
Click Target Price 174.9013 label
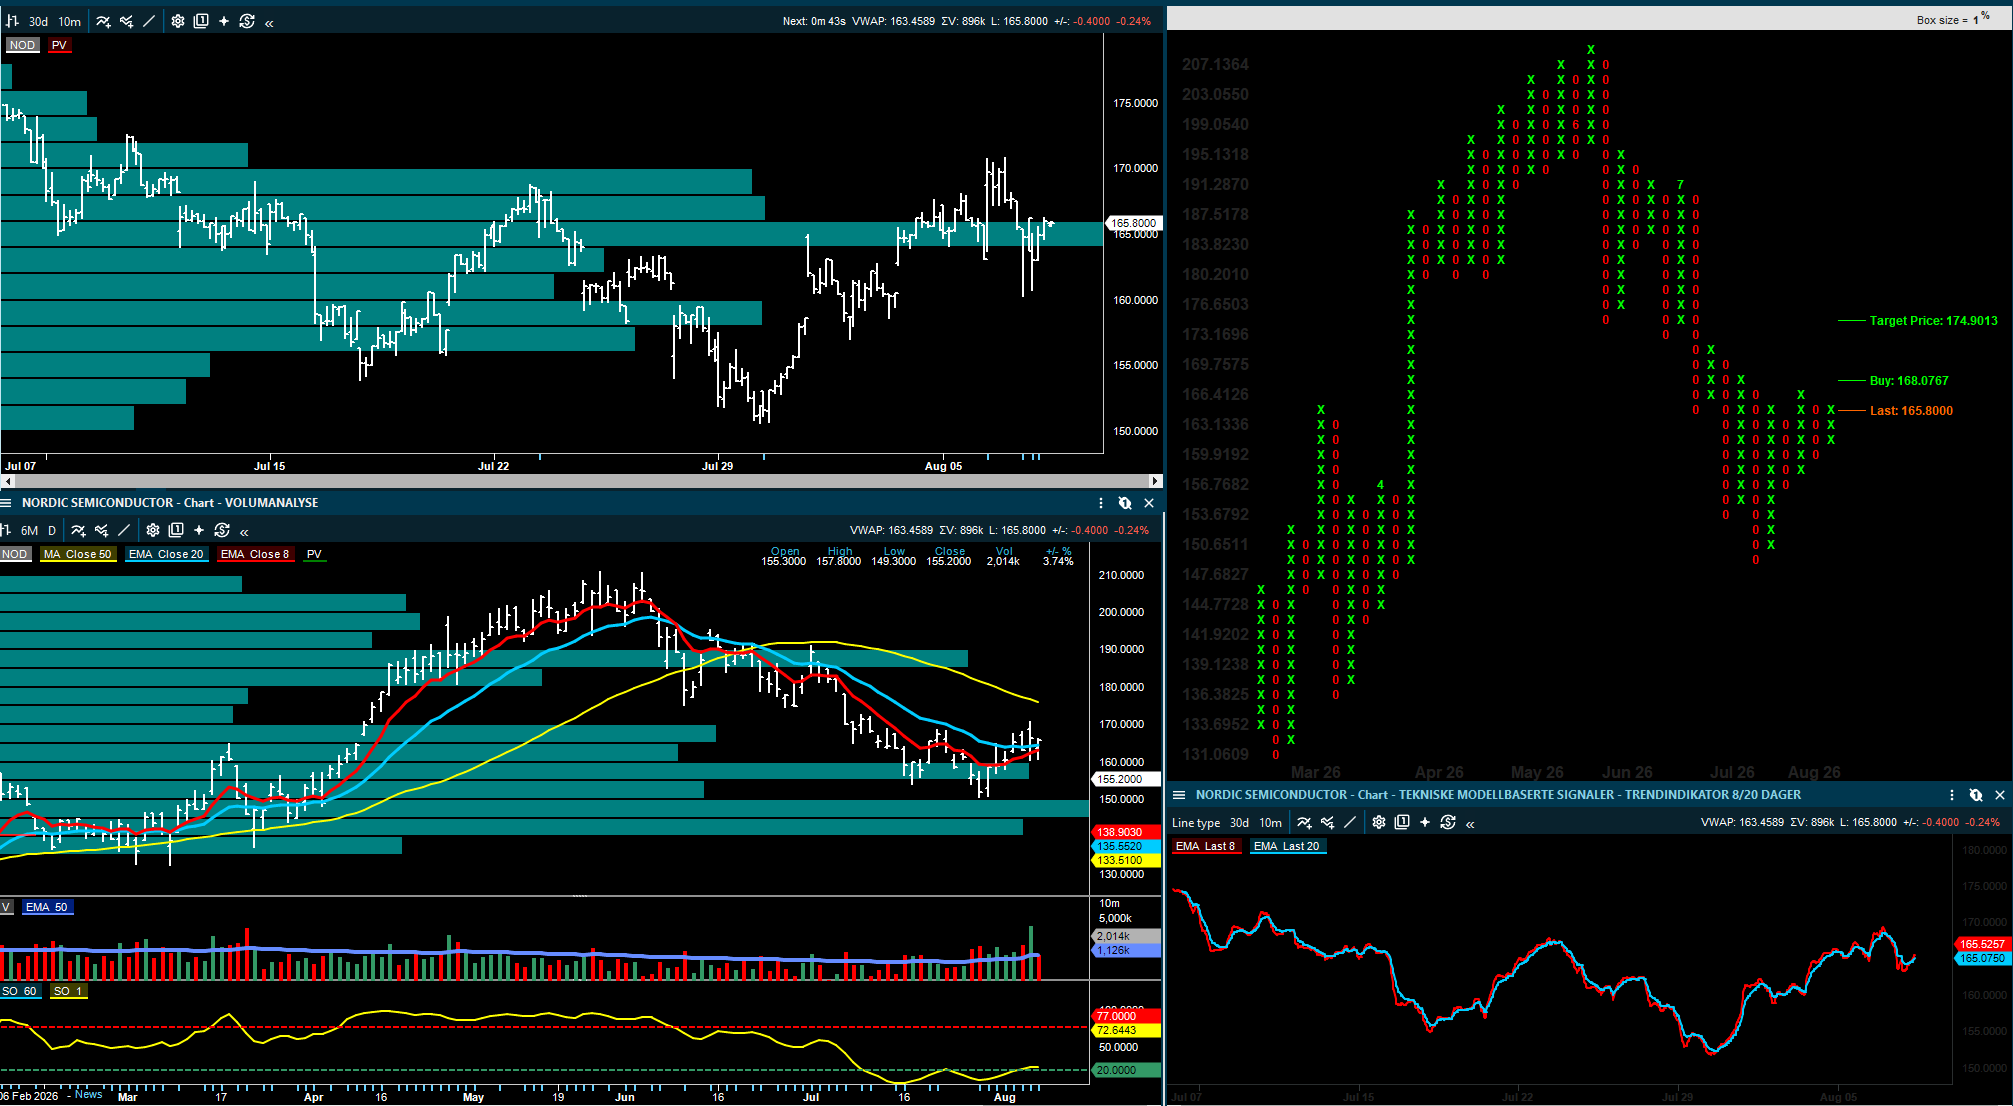click(x=1934, y=321)
